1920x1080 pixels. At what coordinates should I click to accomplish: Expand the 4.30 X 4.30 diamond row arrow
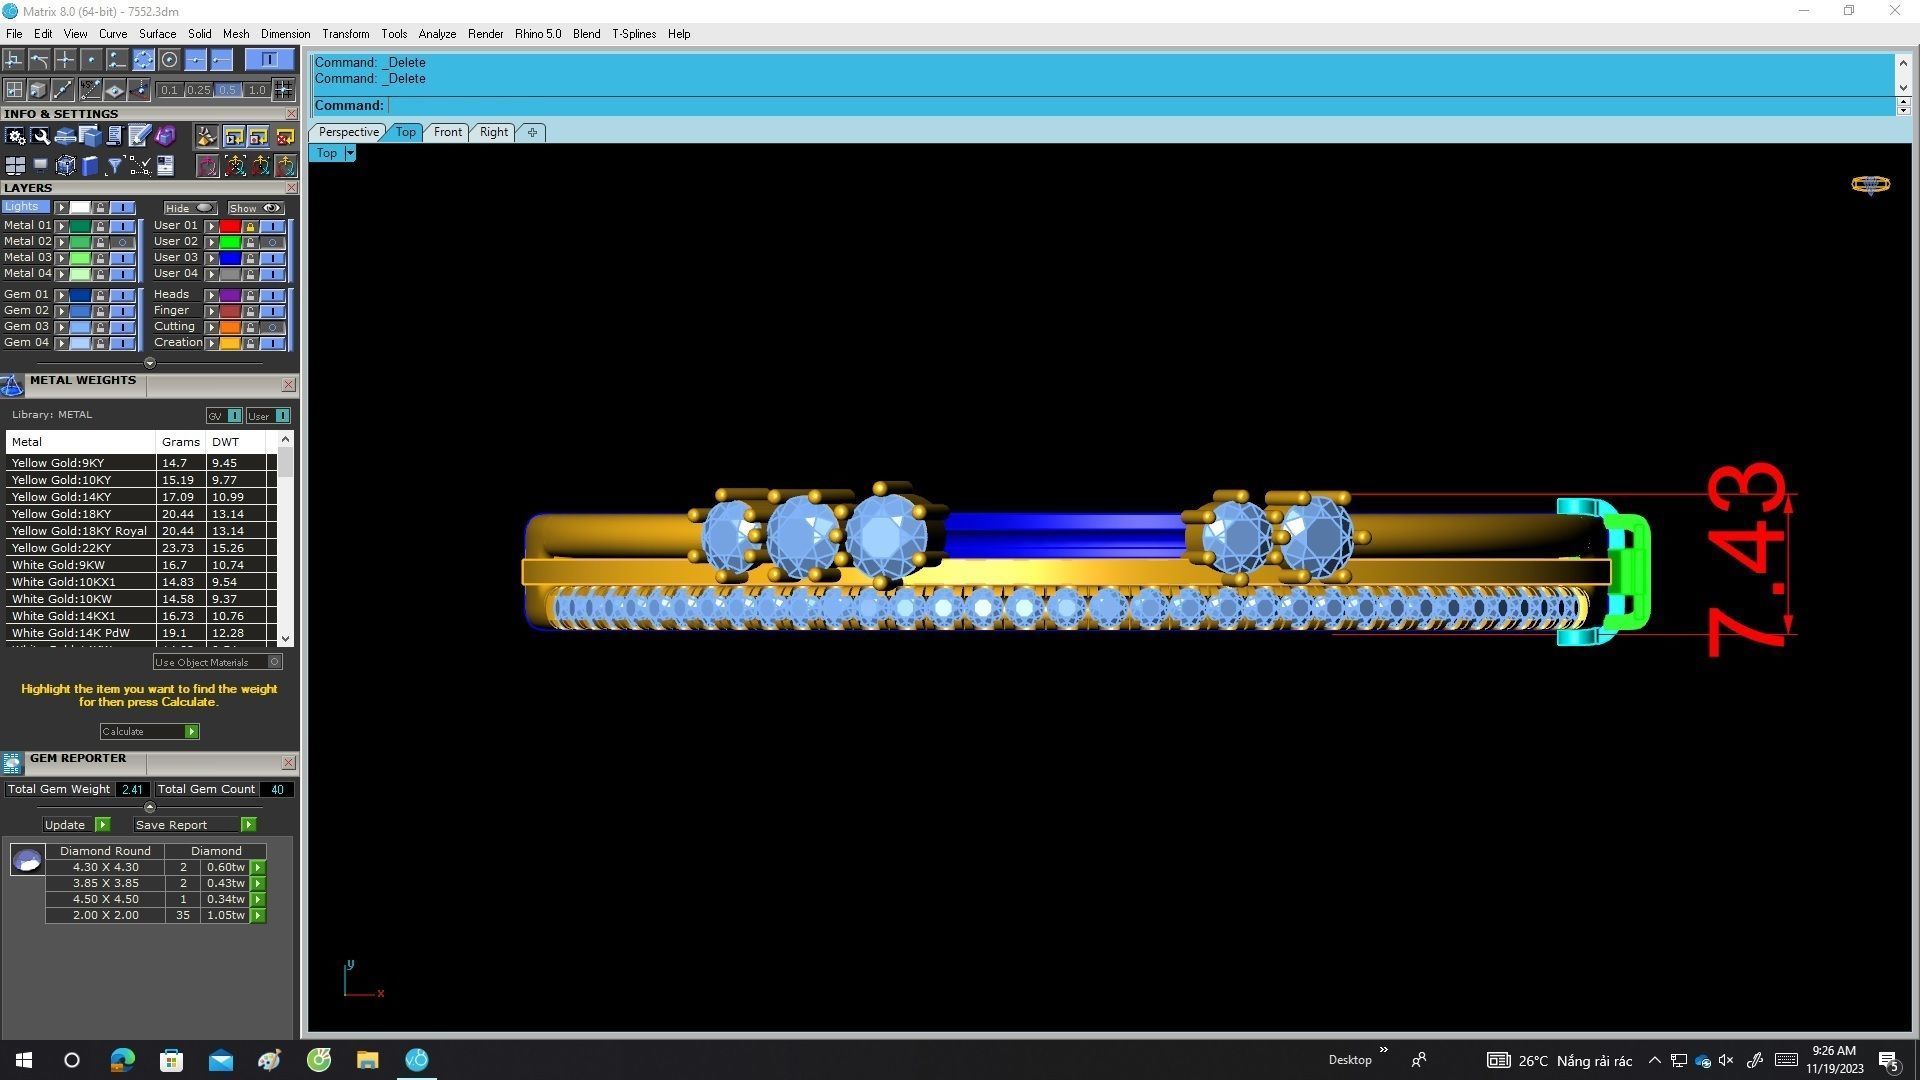pos(258,868)
